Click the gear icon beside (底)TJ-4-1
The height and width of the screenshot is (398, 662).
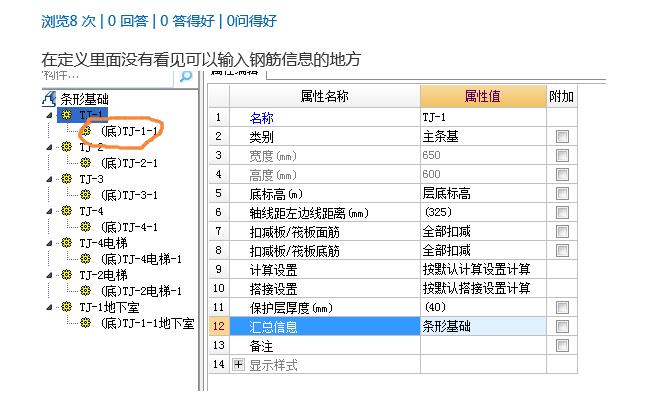tap(86, 227)
